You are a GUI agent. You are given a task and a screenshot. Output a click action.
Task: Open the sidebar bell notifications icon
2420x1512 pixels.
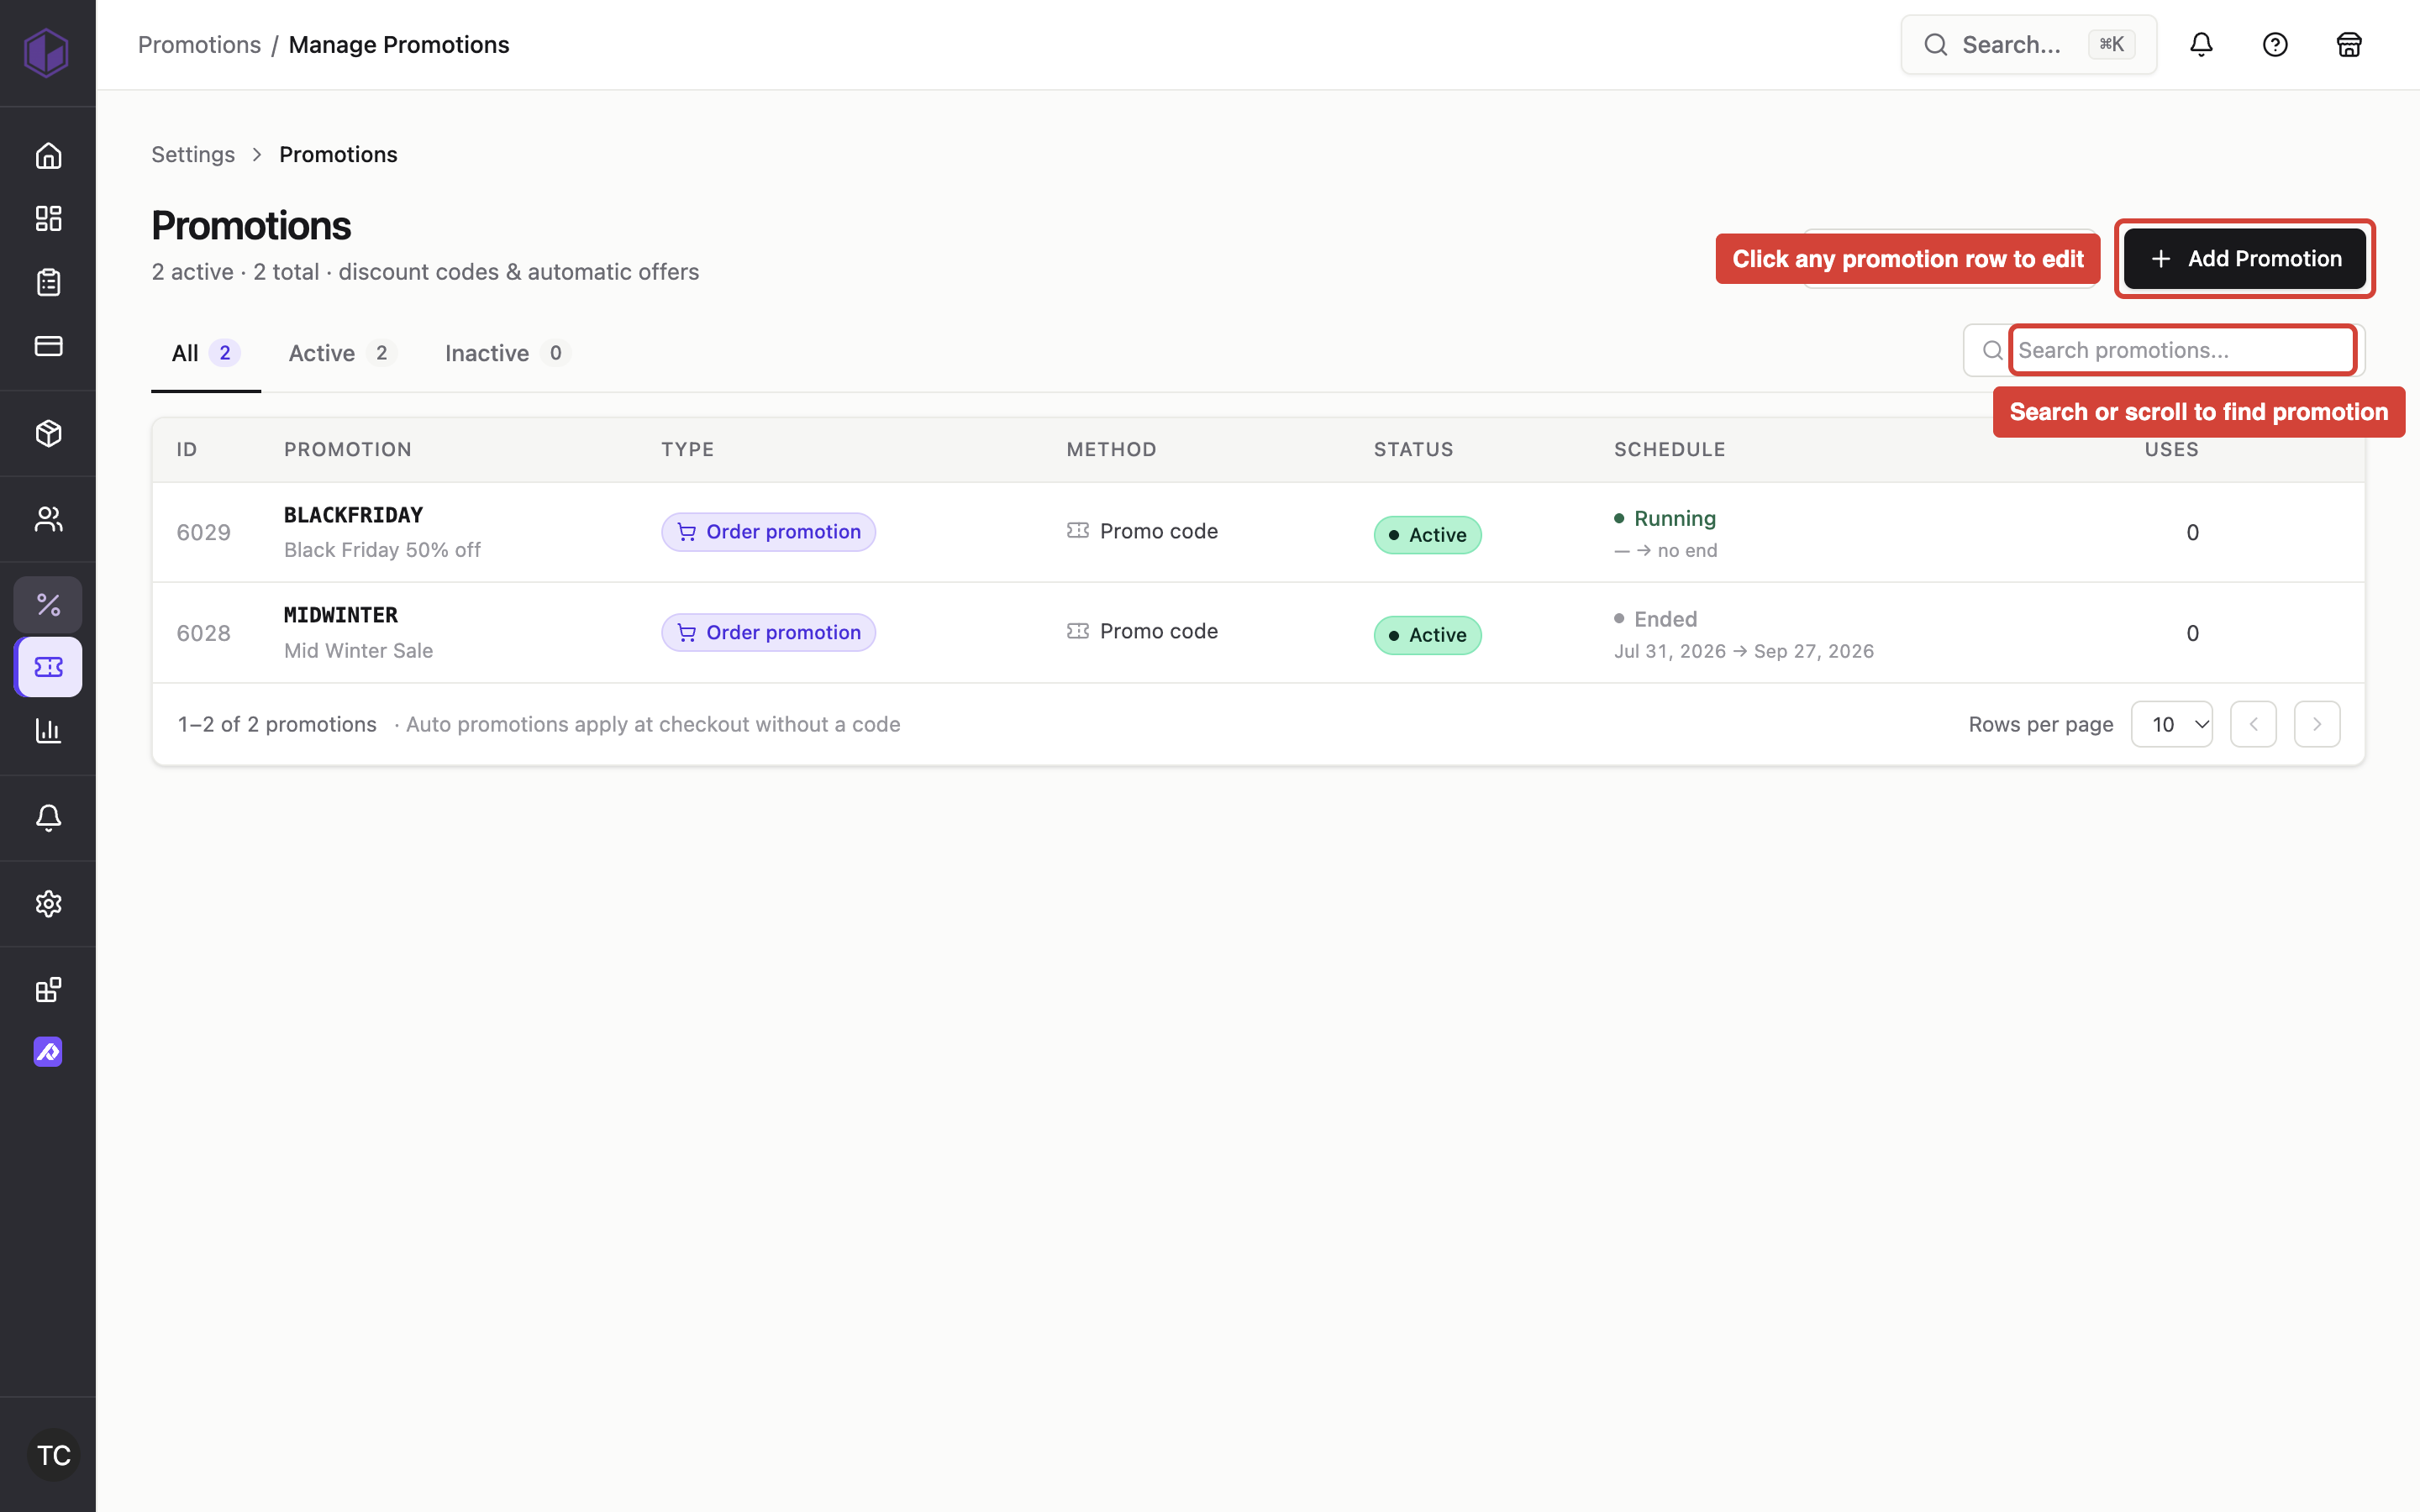click(48, 817)
